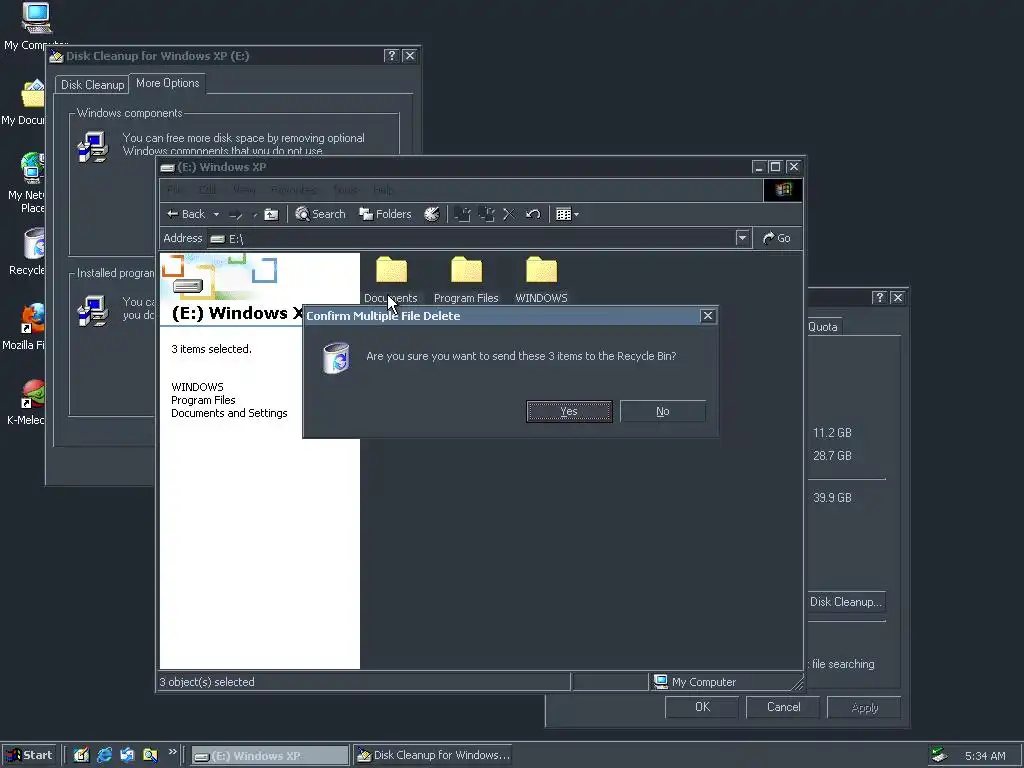Image resolution: width=1024 pixels, height=768 pixels.
Task: Open the File menu in Explorer
Action: tap(174, 190)
